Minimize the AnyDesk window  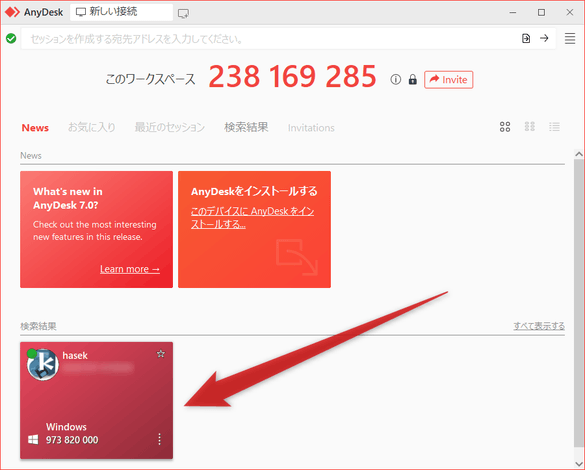513,12
